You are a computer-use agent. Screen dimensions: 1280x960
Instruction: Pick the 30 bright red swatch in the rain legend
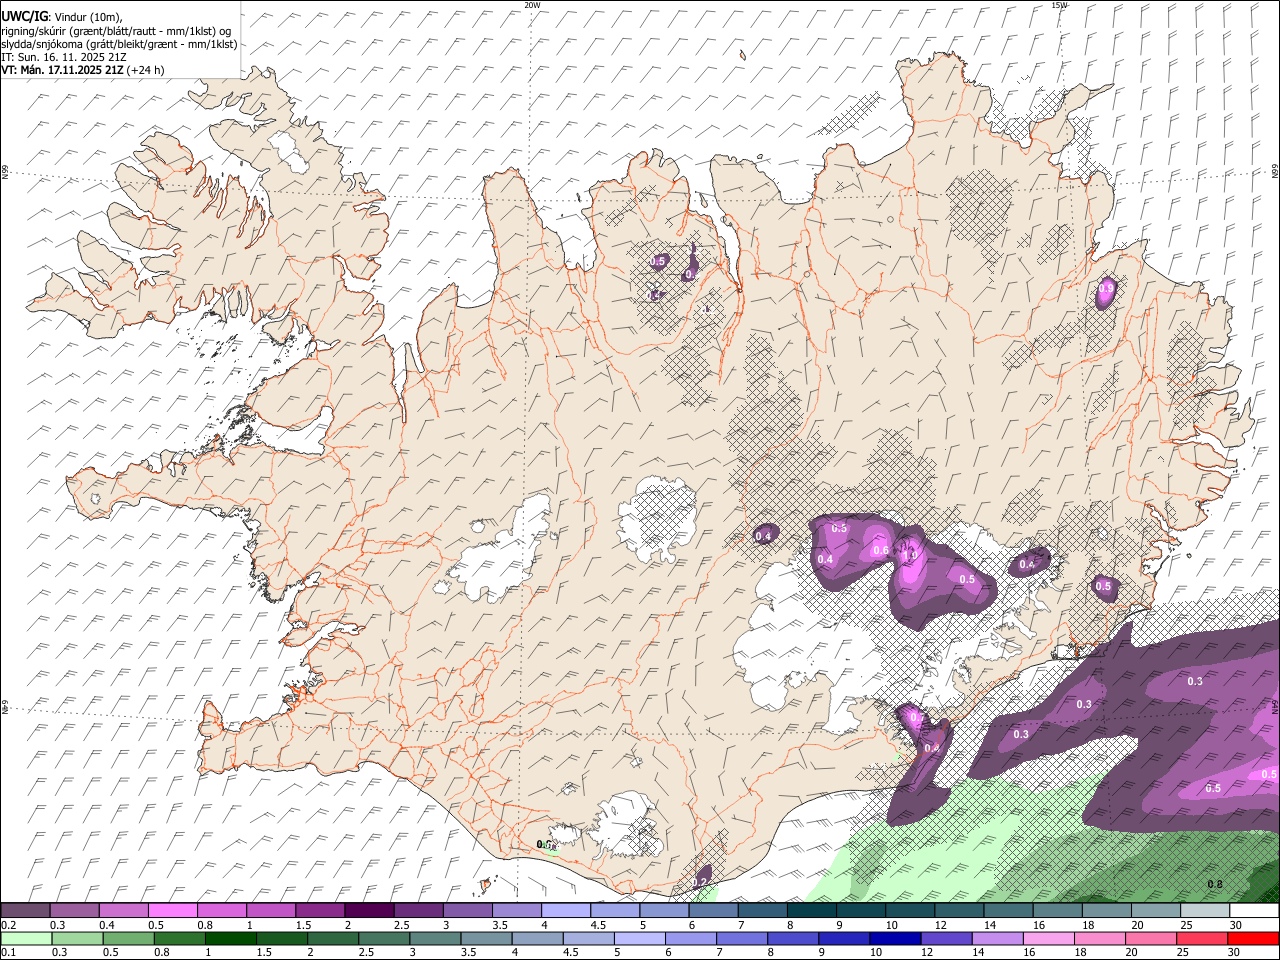tap(1254, 938)
